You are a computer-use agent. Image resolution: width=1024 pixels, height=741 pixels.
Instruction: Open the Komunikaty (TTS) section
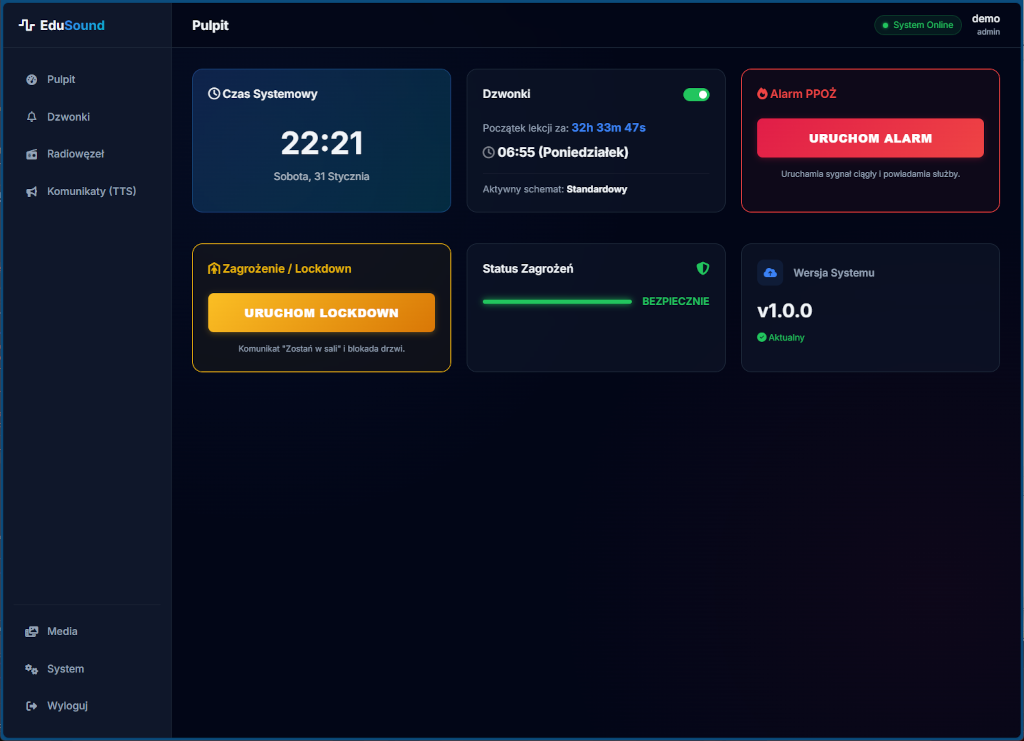(91, 191)
